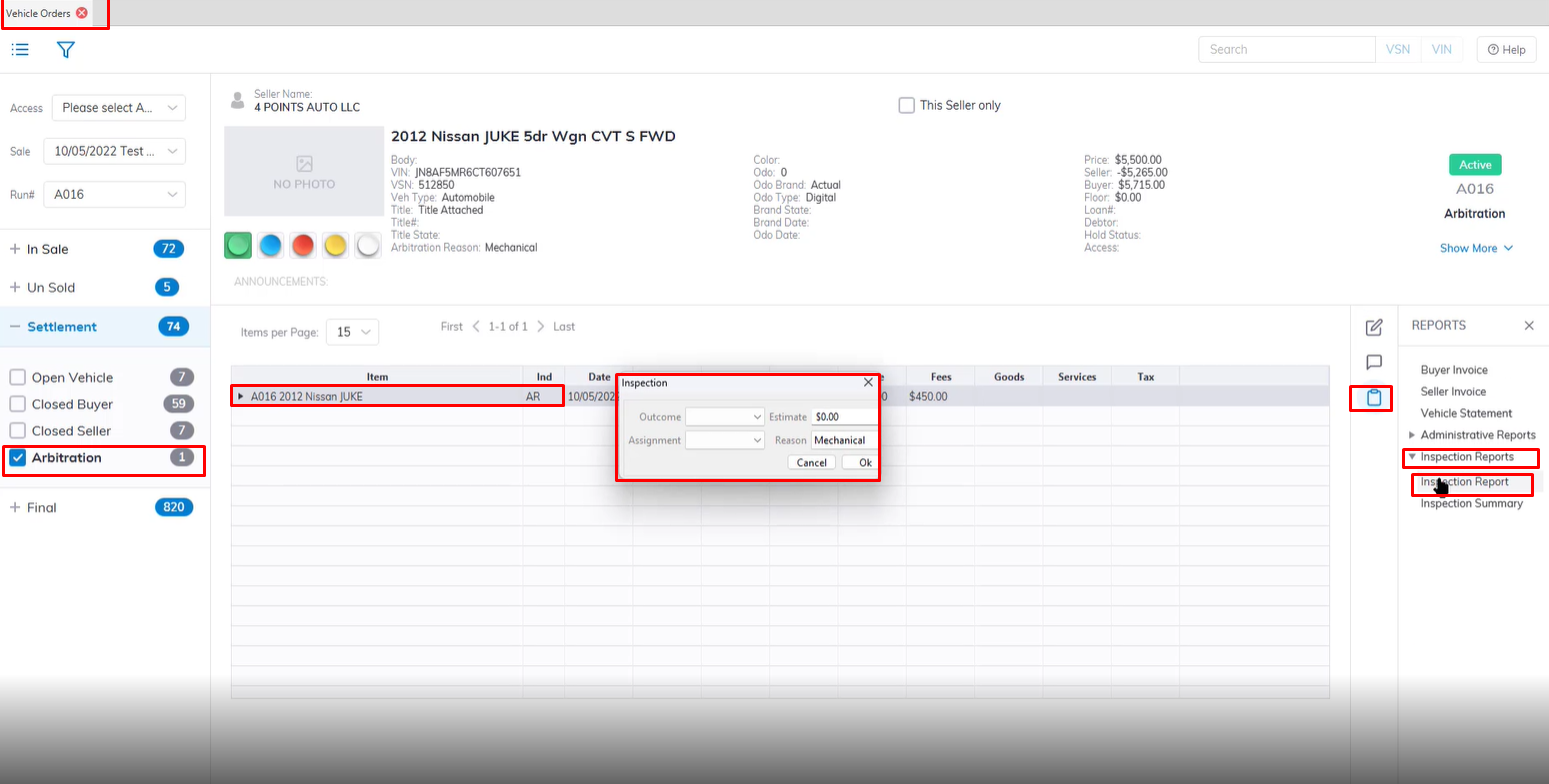Select the clipboard reports icon
The width and height of the screenshot is (1549, 784).
1374,398
